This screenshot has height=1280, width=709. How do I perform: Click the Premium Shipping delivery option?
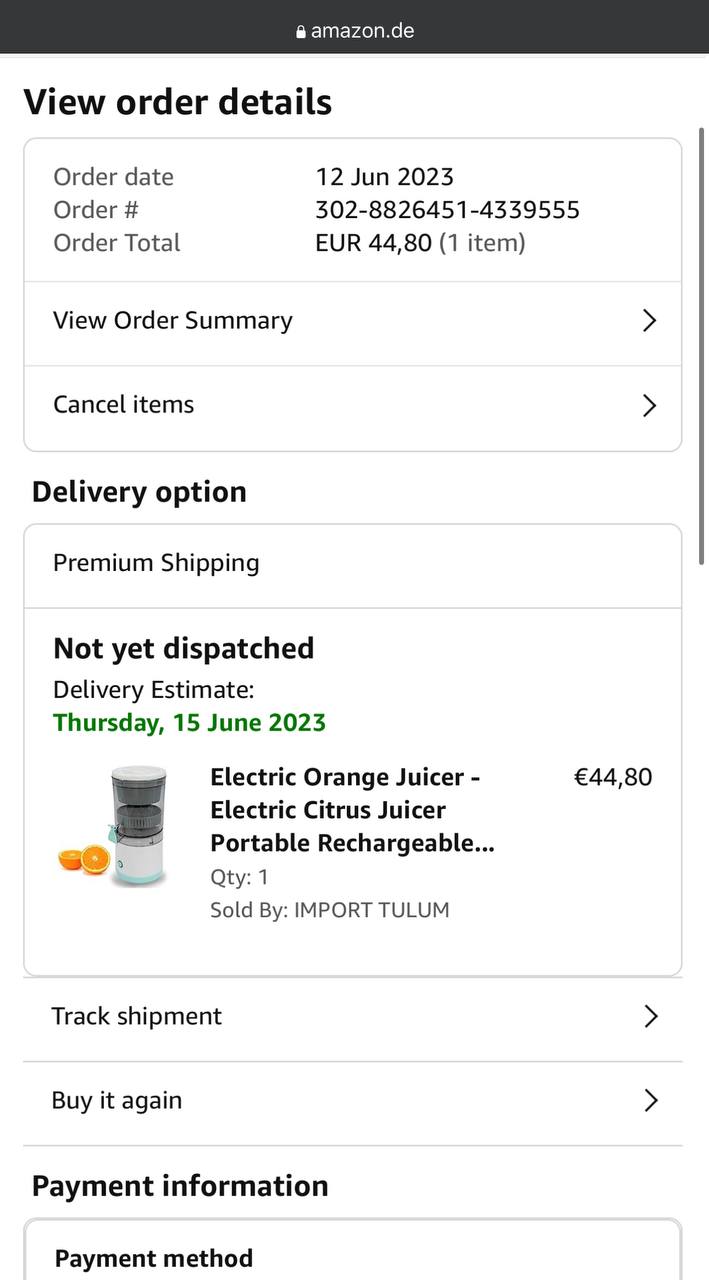pos(156,563)
